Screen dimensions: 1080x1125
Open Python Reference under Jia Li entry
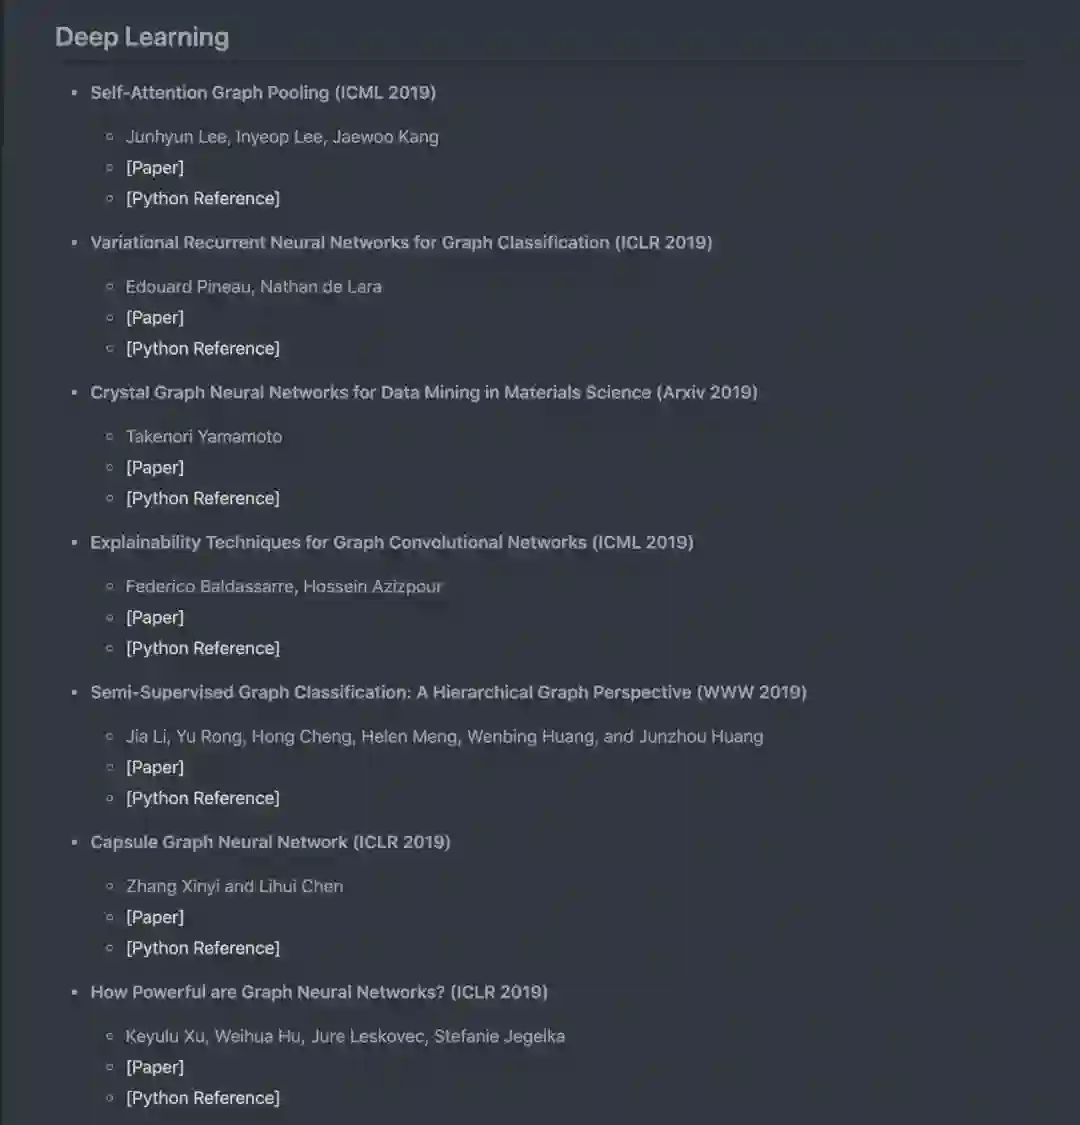click(x=202, y=798)
